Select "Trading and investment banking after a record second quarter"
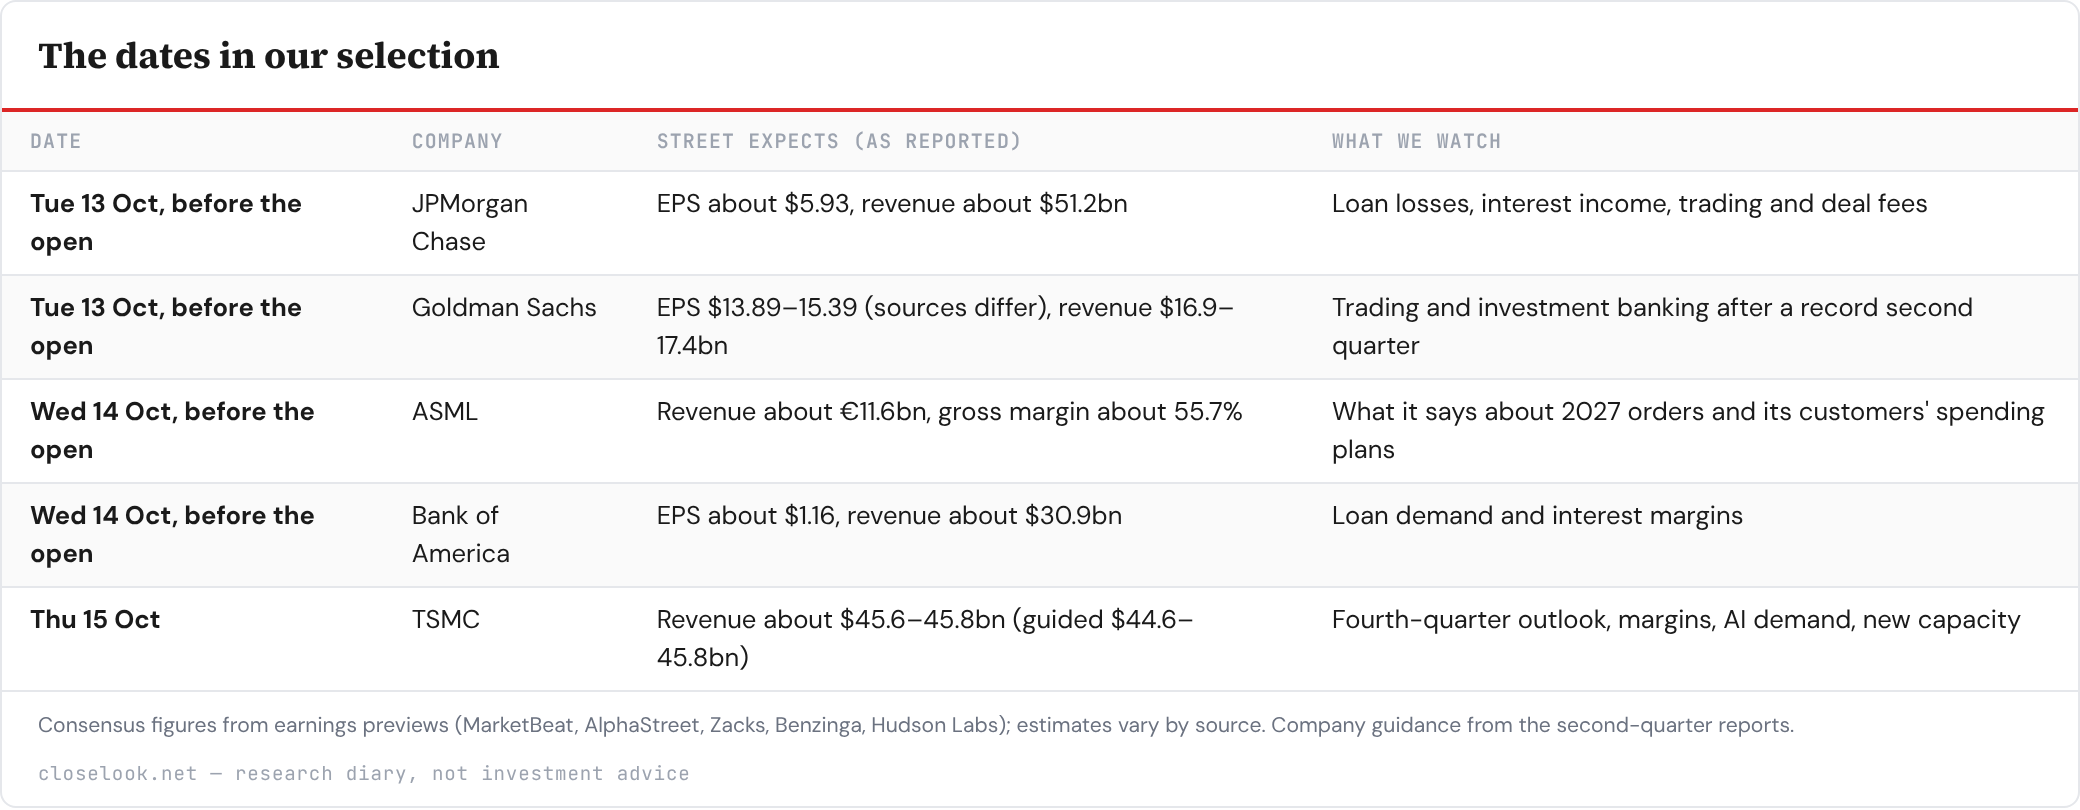The height and width of the screenshot is (810, 2080). (x=1652, y=327)
